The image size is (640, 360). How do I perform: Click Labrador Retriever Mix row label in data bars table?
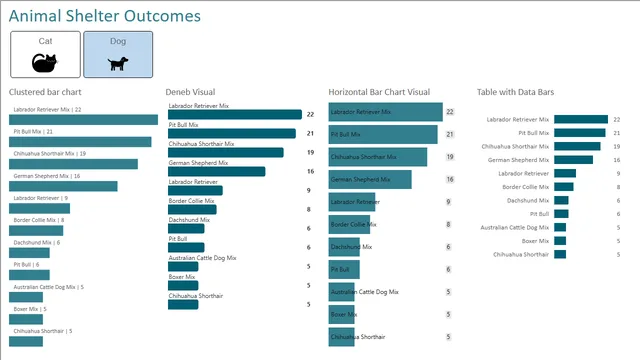[x=518, y=120]
